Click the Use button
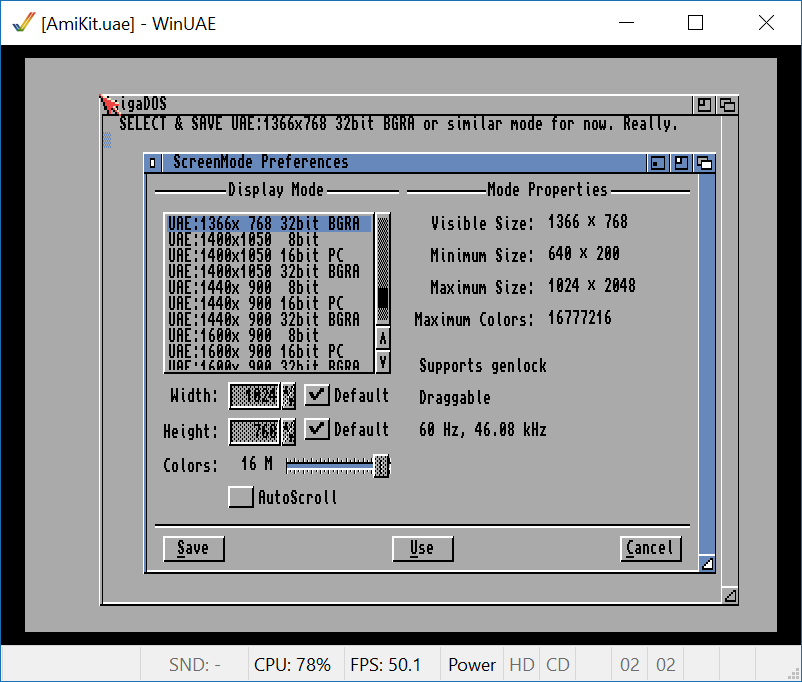Viewport: 802px width, 682px height. (x=422, y=548)
